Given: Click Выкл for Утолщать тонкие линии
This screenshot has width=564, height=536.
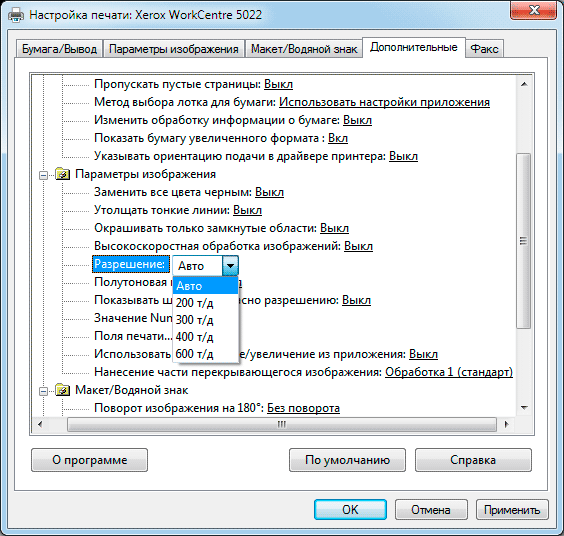Looking at the screenshot, I should [x=247, y=210].
